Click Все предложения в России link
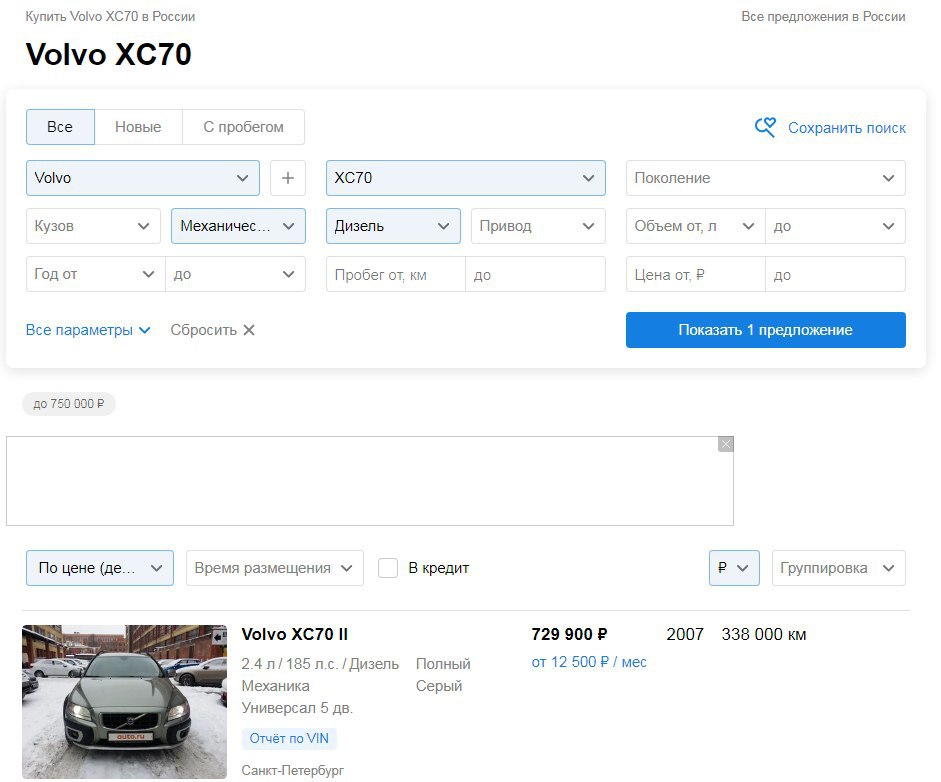Image resolution: width=941 pixels, height=782 pixels. click(x=823, y=17)
